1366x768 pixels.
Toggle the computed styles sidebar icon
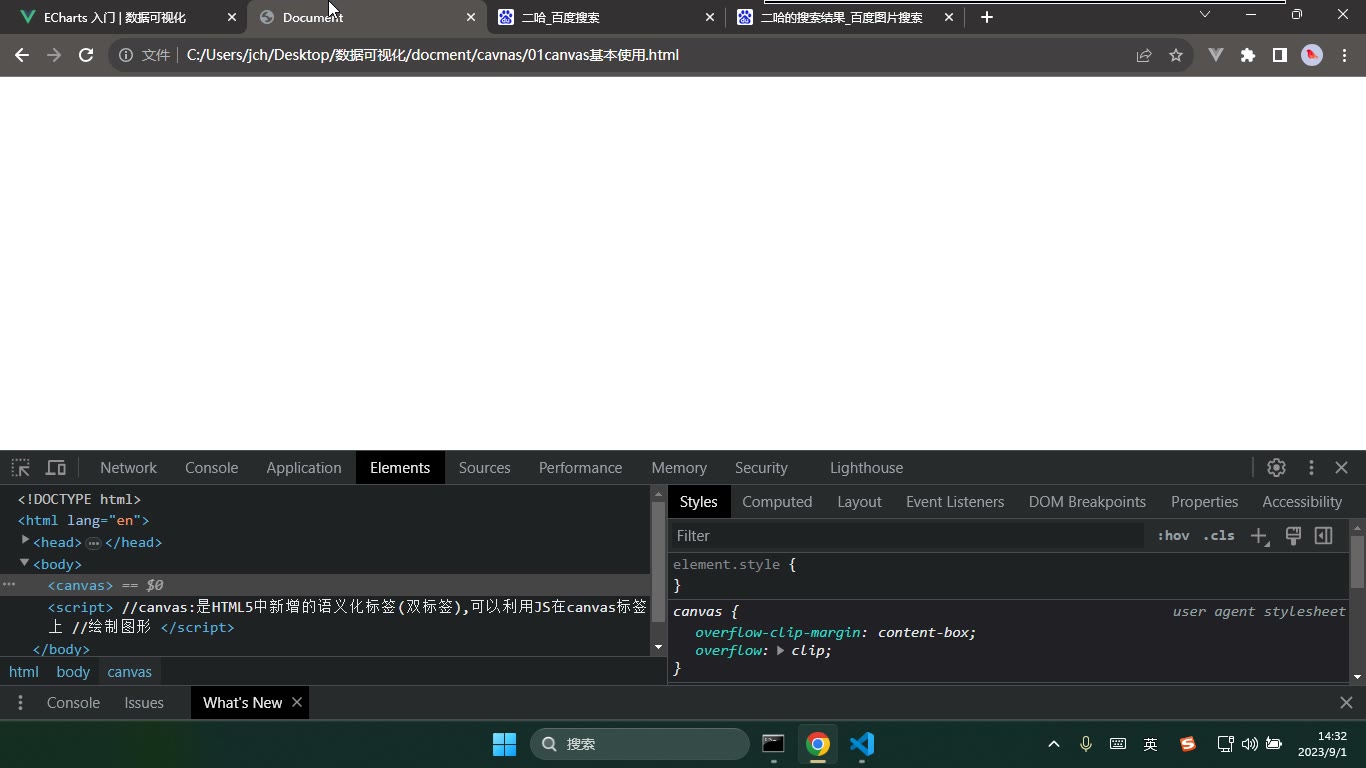pyautogui.click(x=1323, y=535)
